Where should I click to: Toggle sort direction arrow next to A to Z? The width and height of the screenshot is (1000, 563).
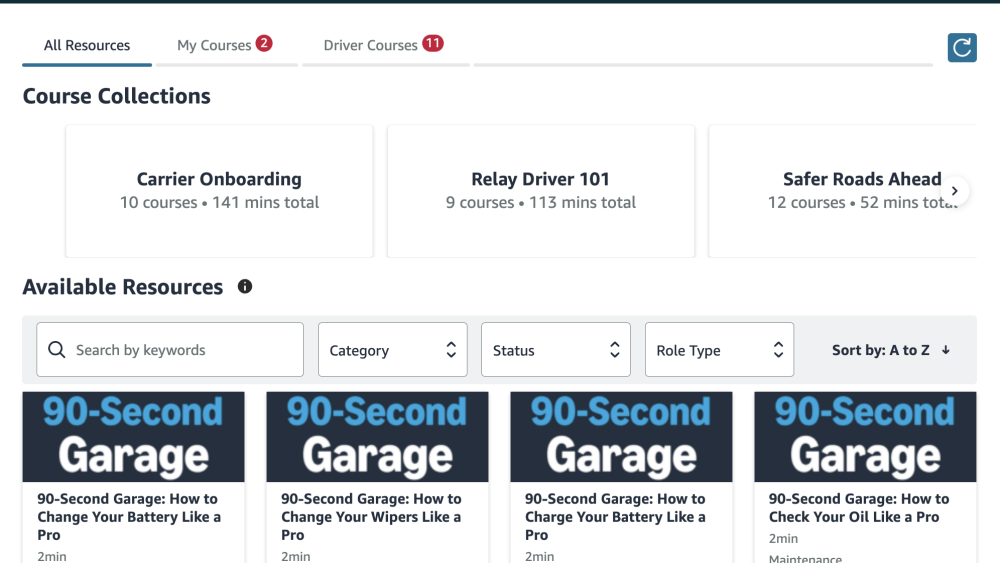(946, 350)
